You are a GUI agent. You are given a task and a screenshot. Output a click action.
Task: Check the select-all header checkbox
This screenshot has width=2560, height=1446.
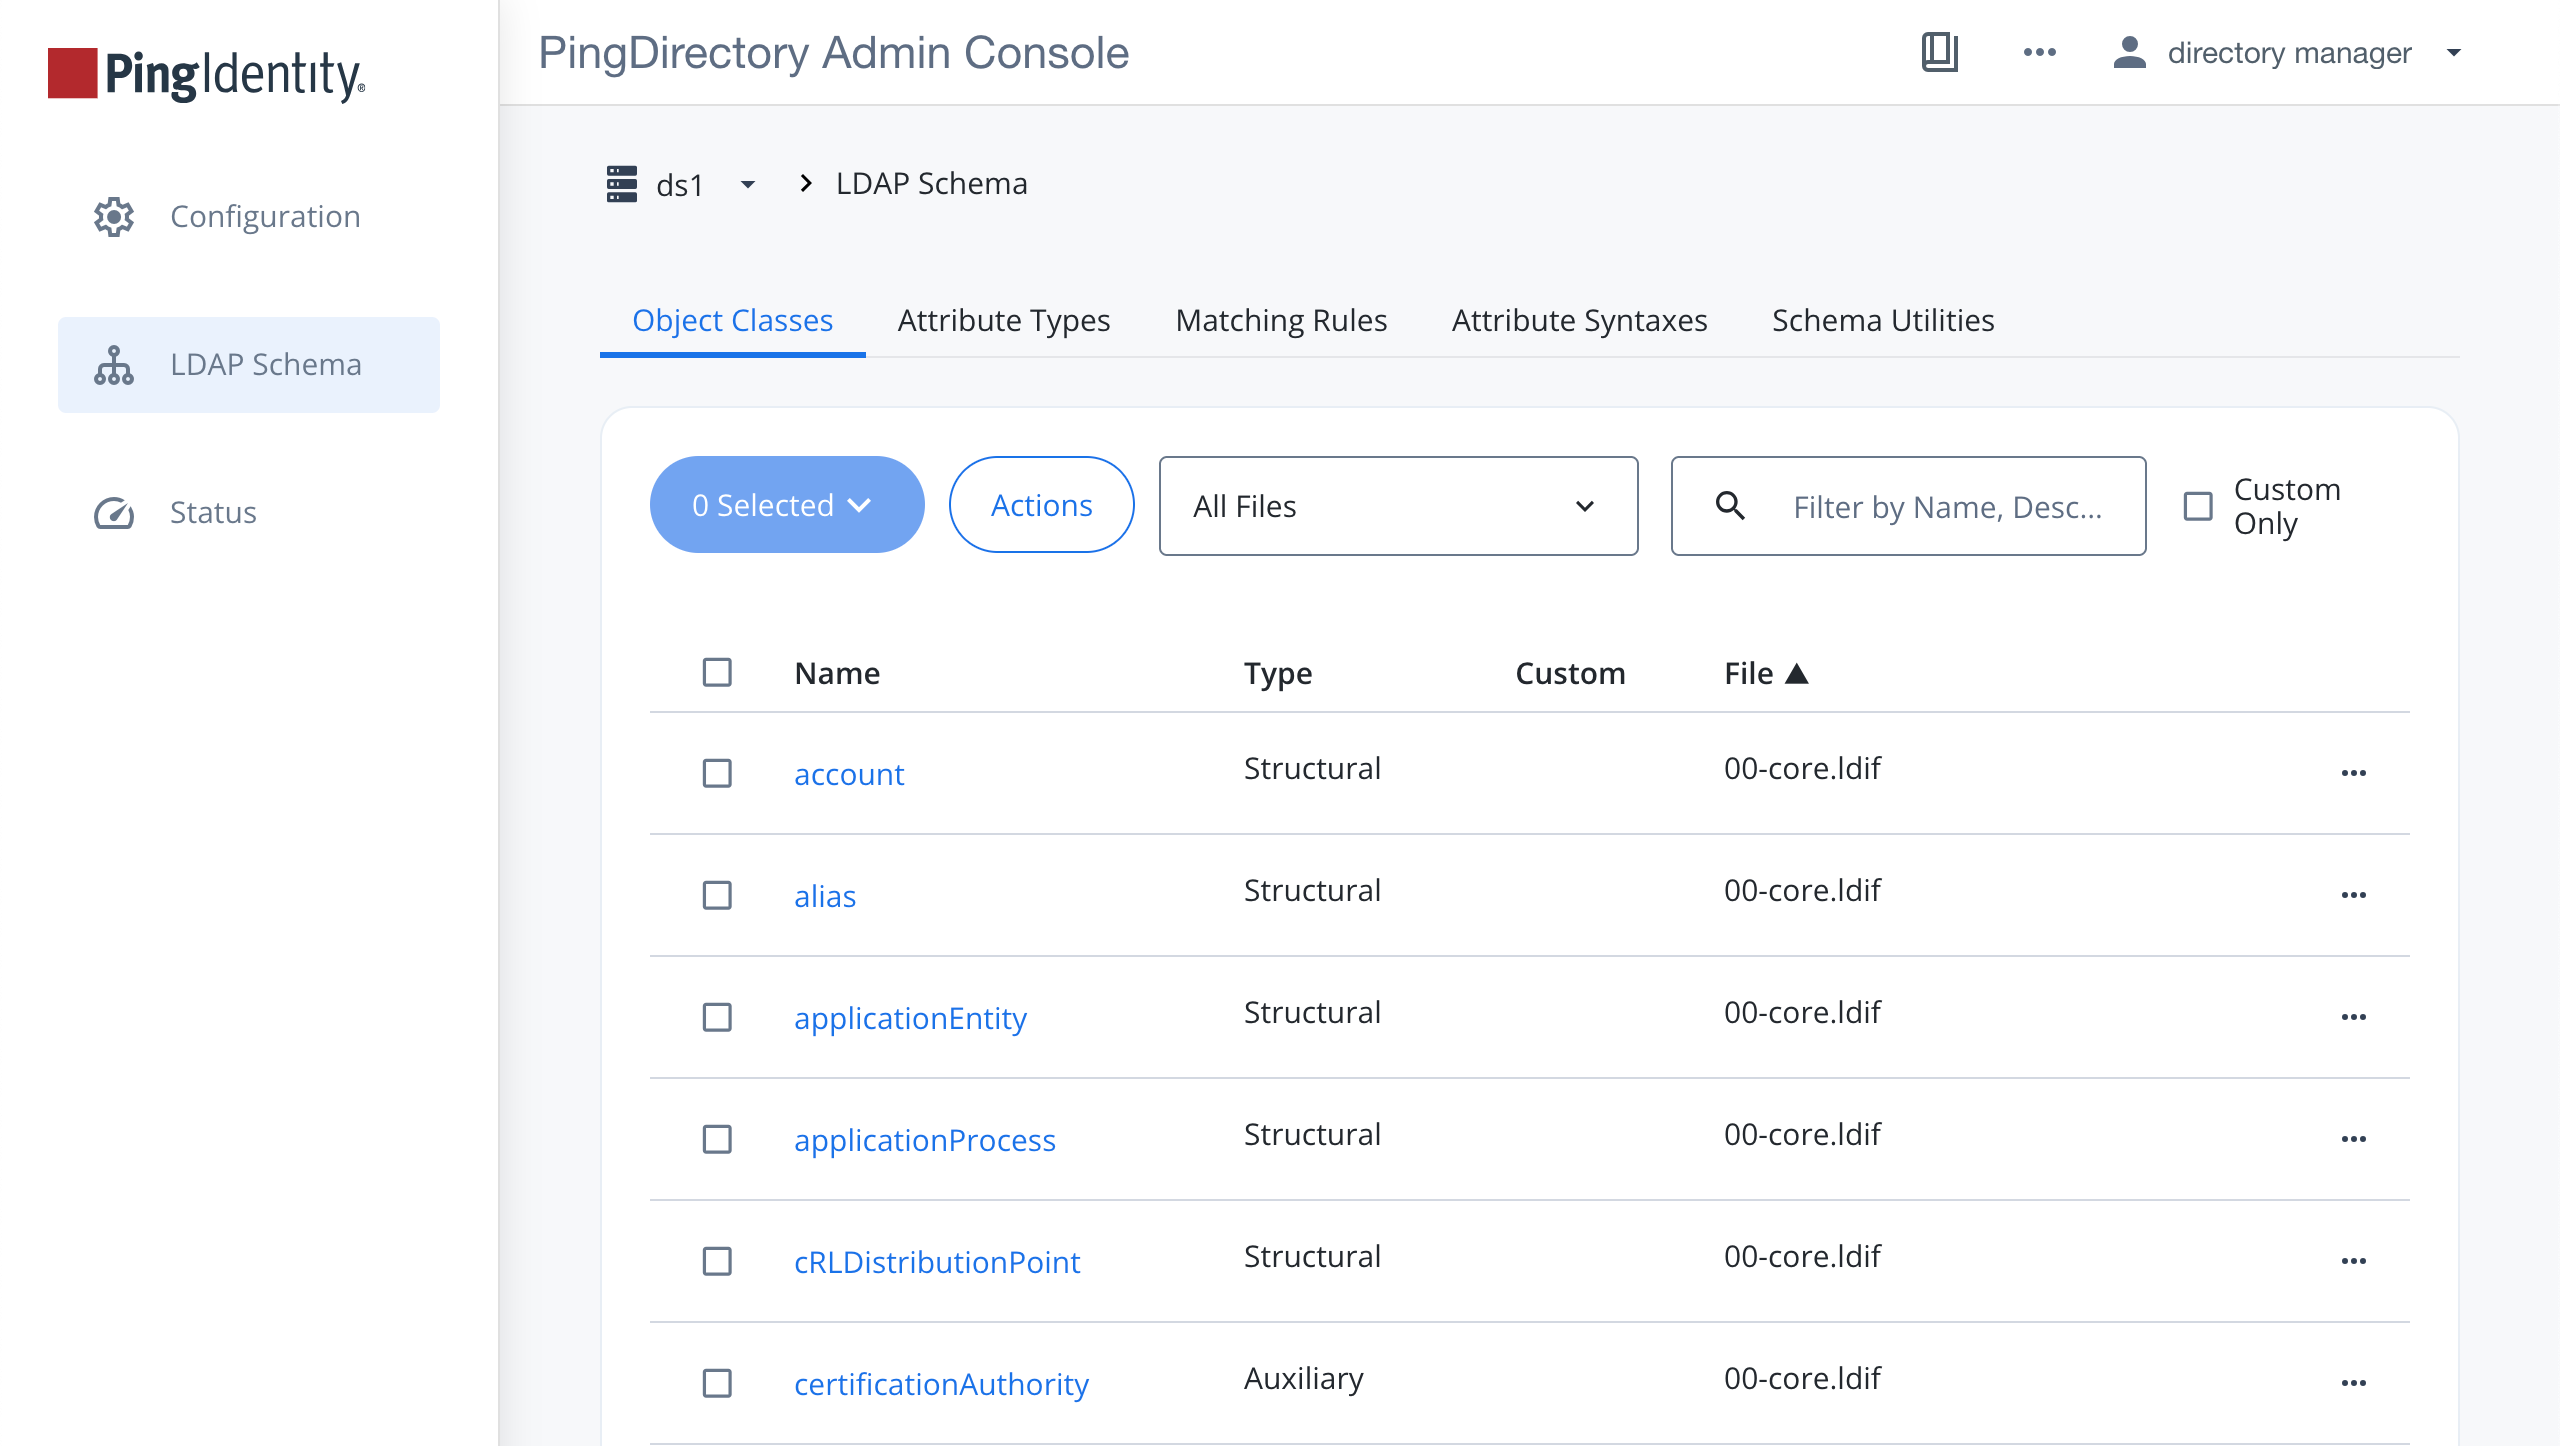click(717, 672)
